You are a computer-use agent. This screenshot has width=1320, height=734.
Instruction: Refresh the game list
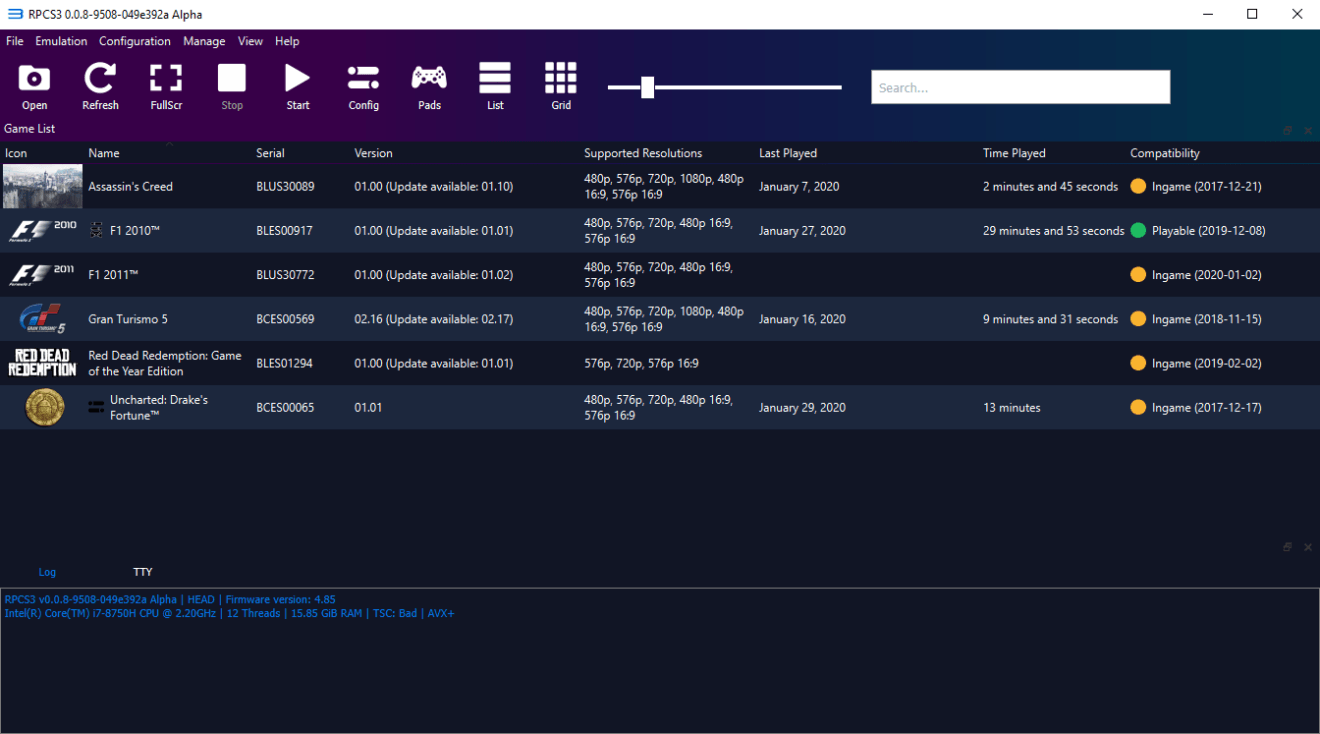[100, 87]
